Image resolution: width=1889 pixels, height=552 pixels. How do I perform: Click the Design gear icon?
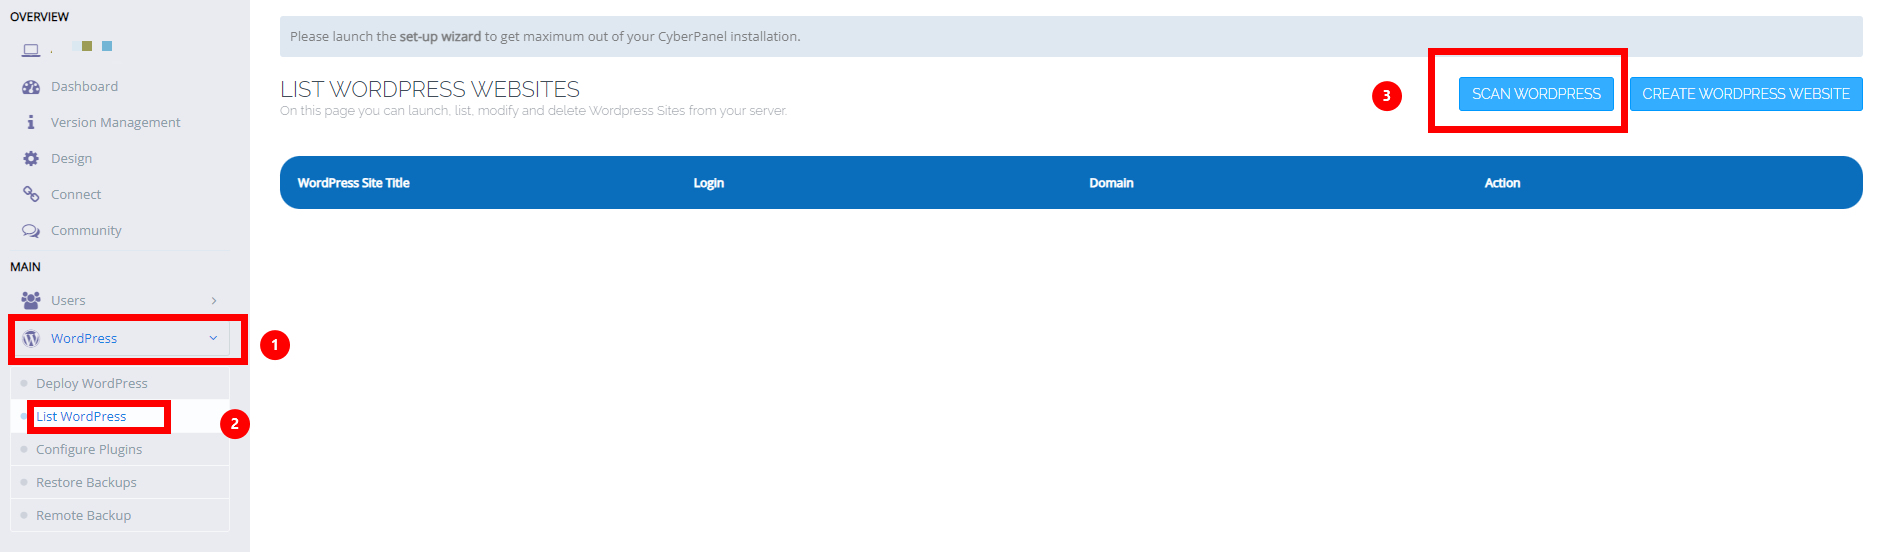click(31, 158)
